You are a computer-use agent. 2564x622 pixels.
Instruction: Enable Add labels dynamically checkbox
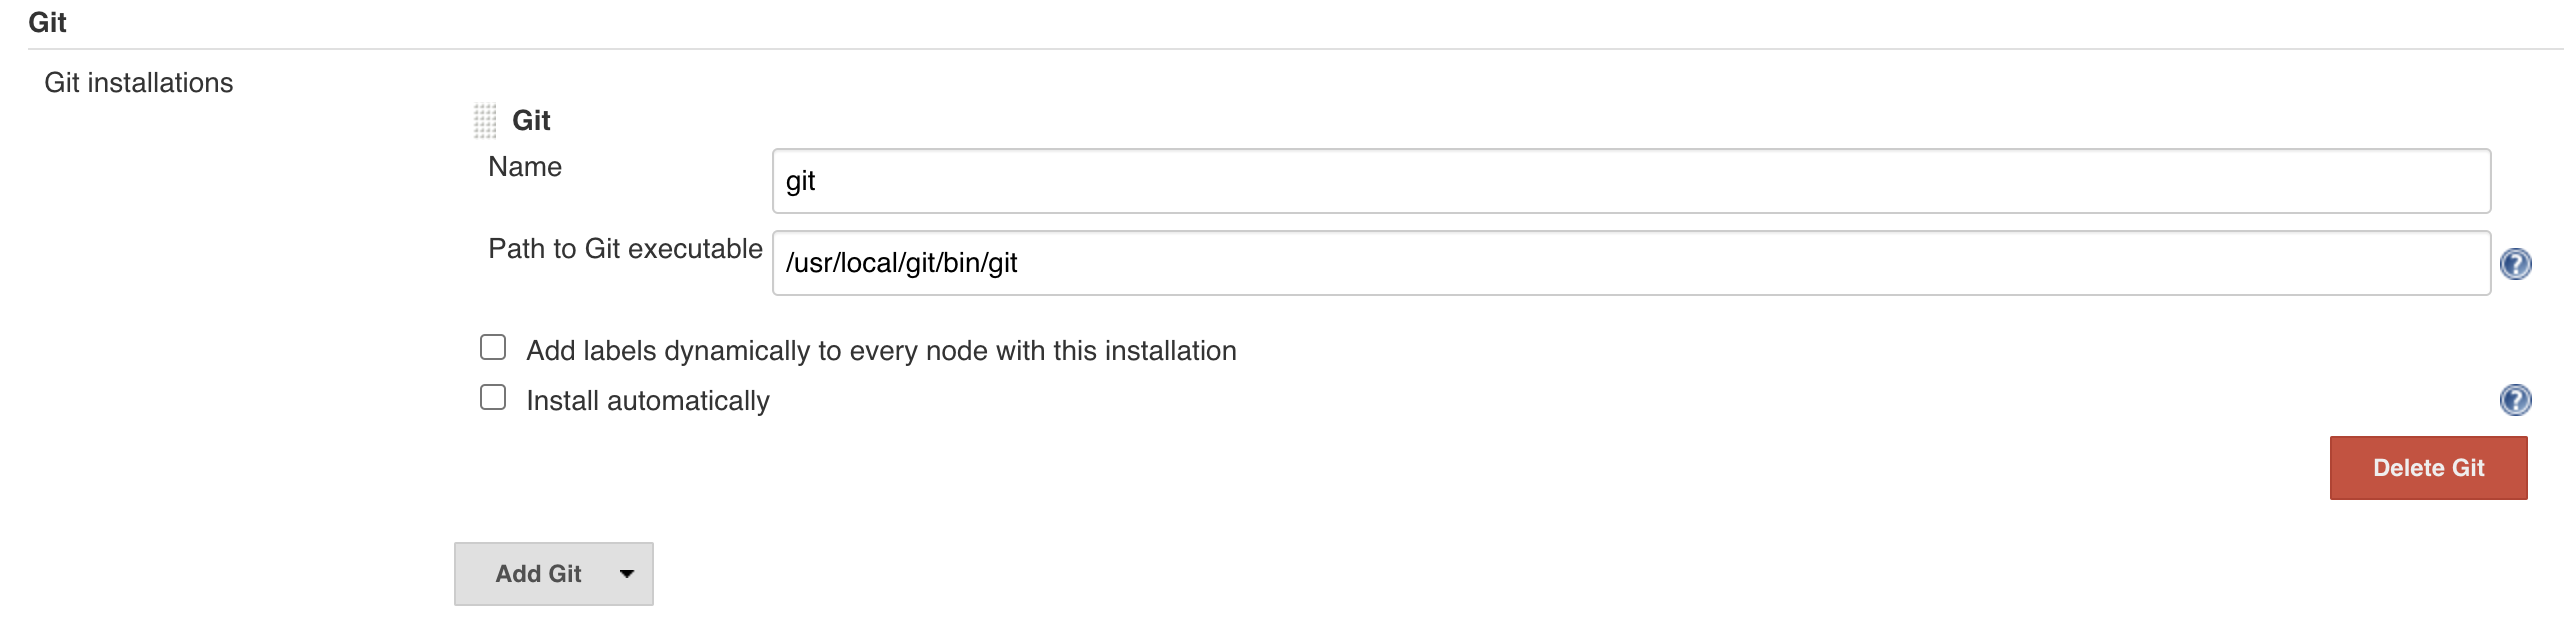tap(493, 347)
